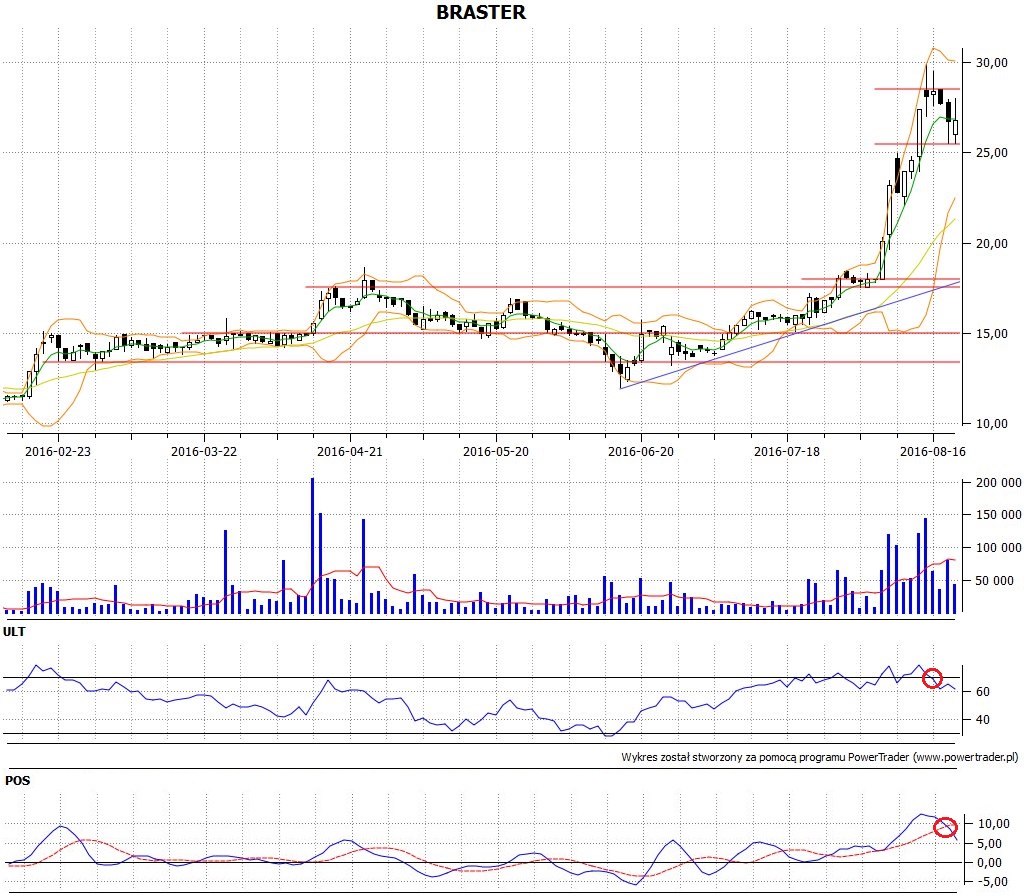Viewport: 1024px width, 896px height.
Task: Click the 25,00 price axis label
Action: 991,153
